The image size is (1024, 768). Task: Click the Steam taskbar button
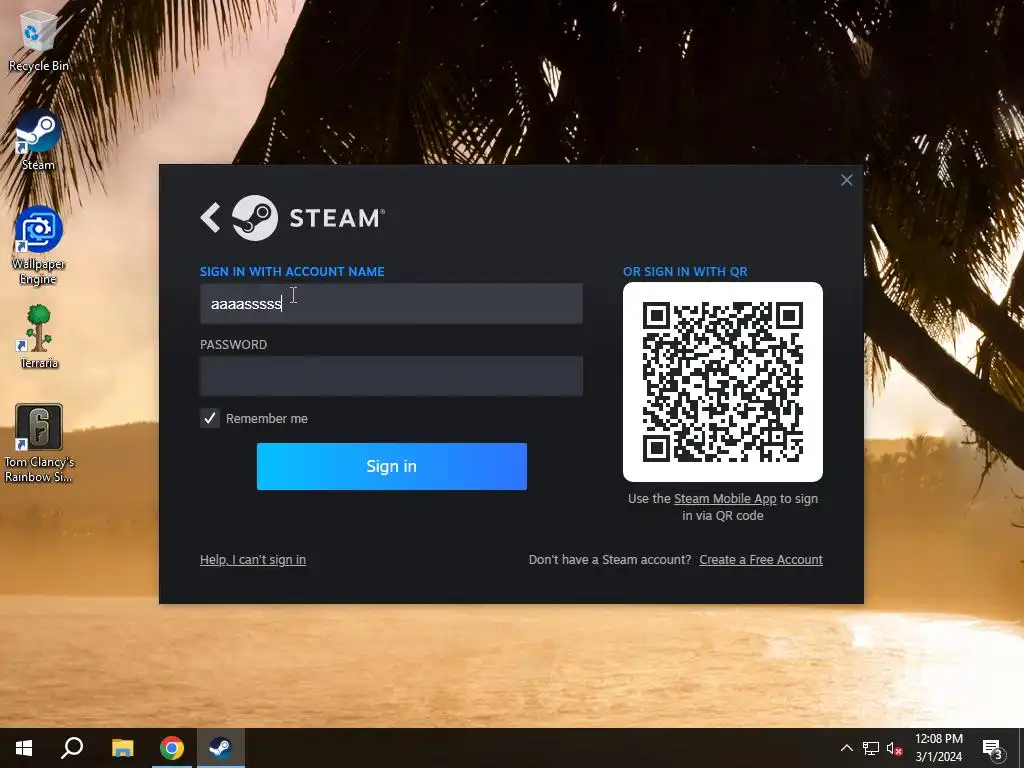(x=221, y=748)
